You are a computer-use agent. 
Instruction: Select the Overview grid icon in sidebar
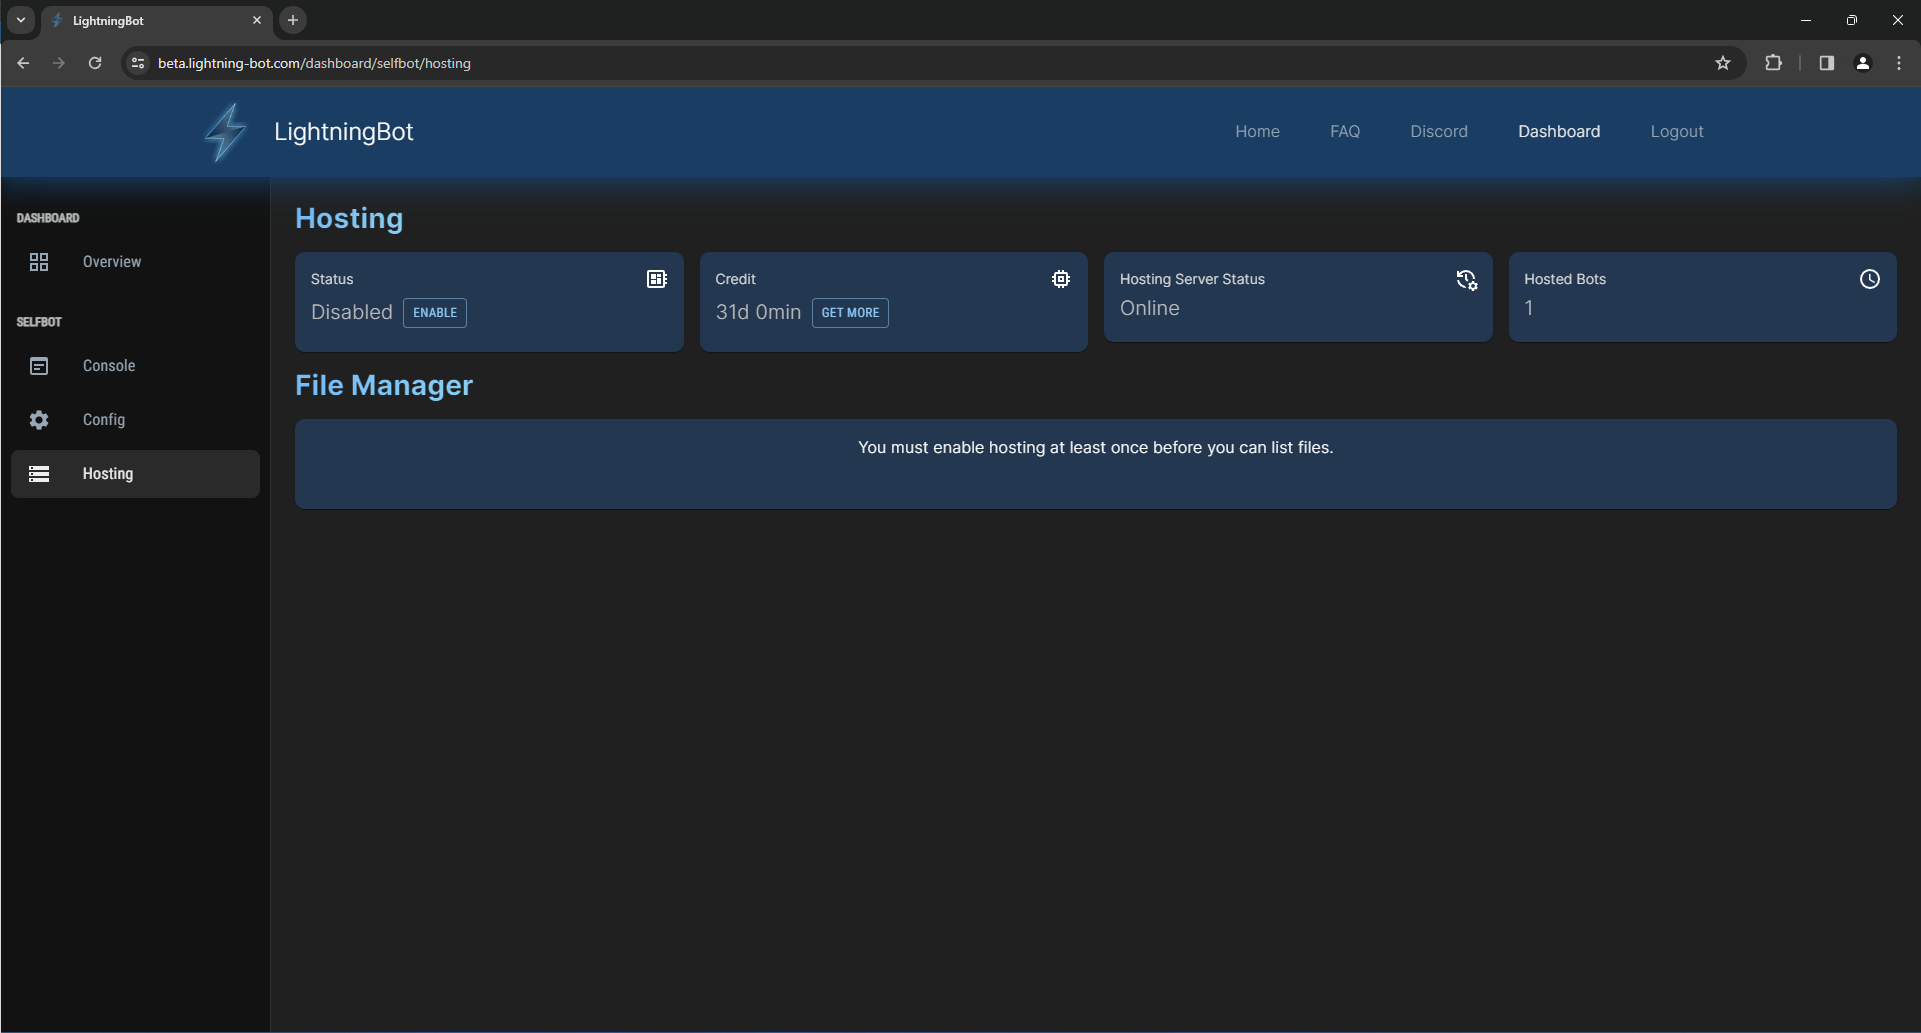39,261
